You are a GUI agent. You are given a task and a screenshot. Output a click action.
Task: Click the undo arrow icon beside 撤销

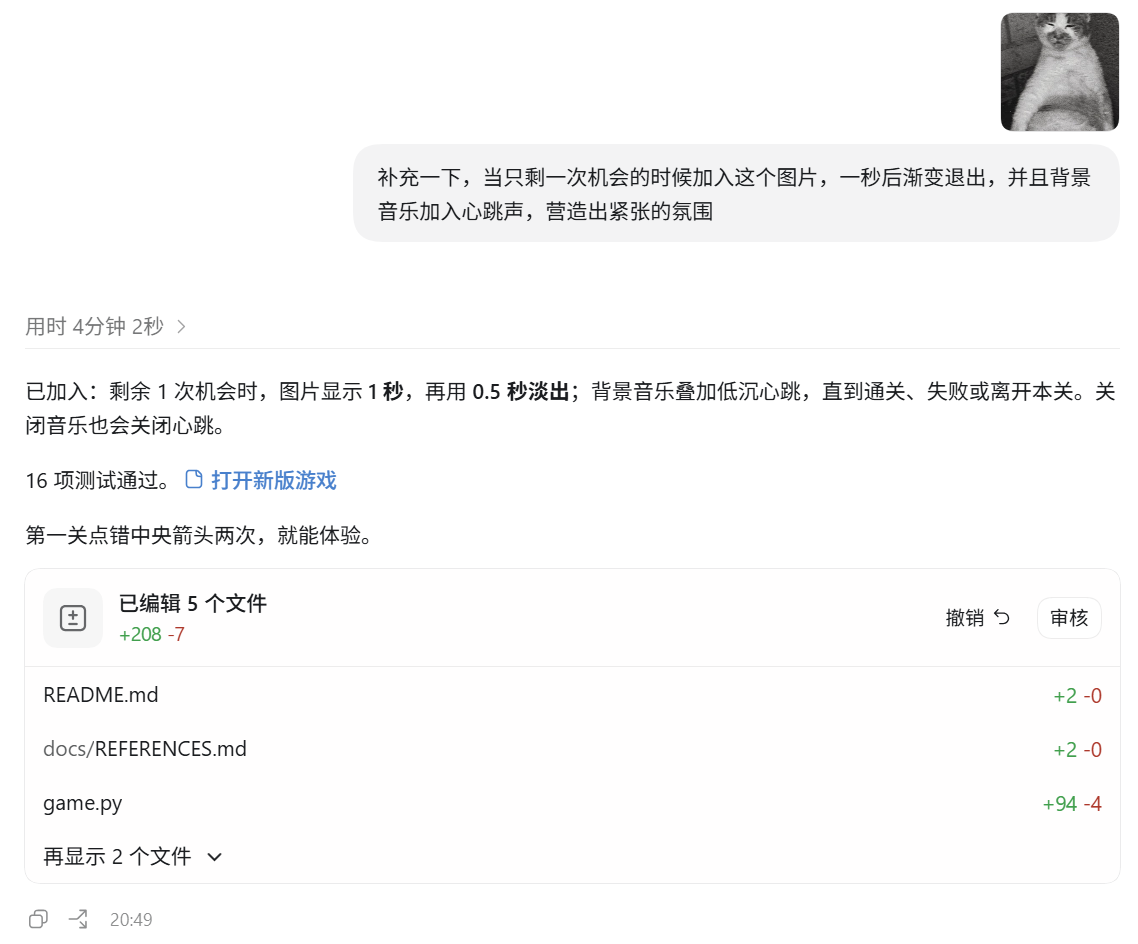tap(1002, 617)
